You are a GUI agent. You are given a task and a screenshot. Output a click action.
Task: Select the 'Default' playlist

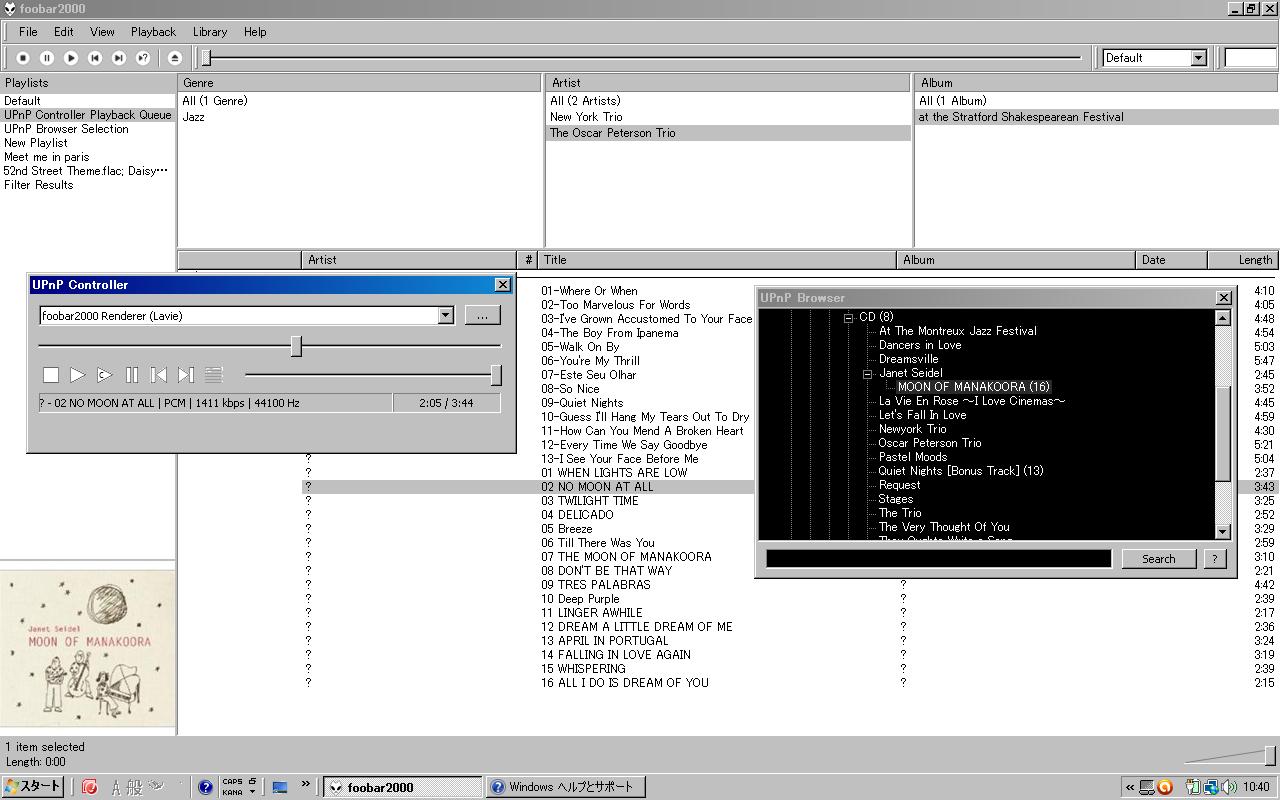22,101
